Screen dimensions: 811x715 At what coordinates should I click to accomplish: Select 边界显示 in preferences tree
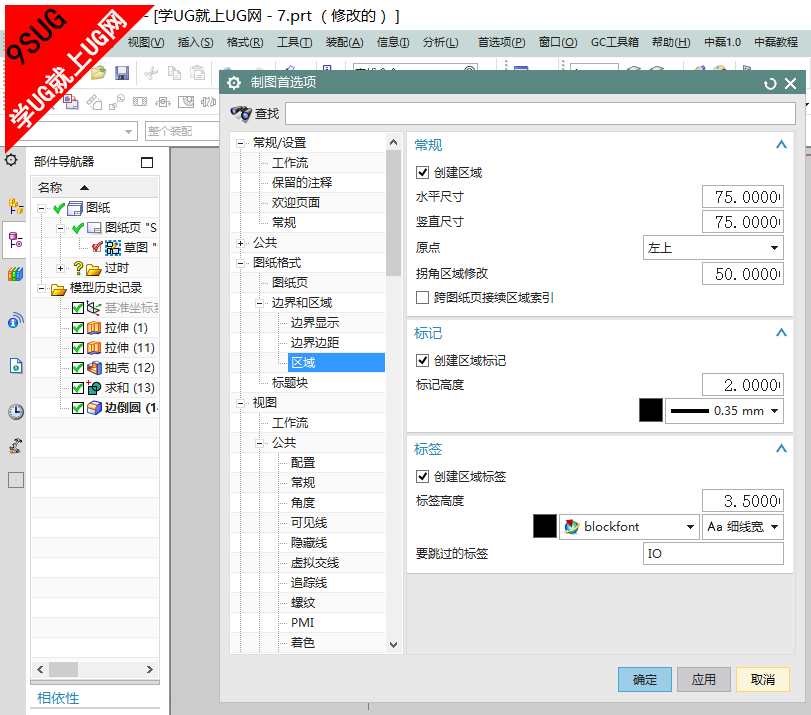314,323
